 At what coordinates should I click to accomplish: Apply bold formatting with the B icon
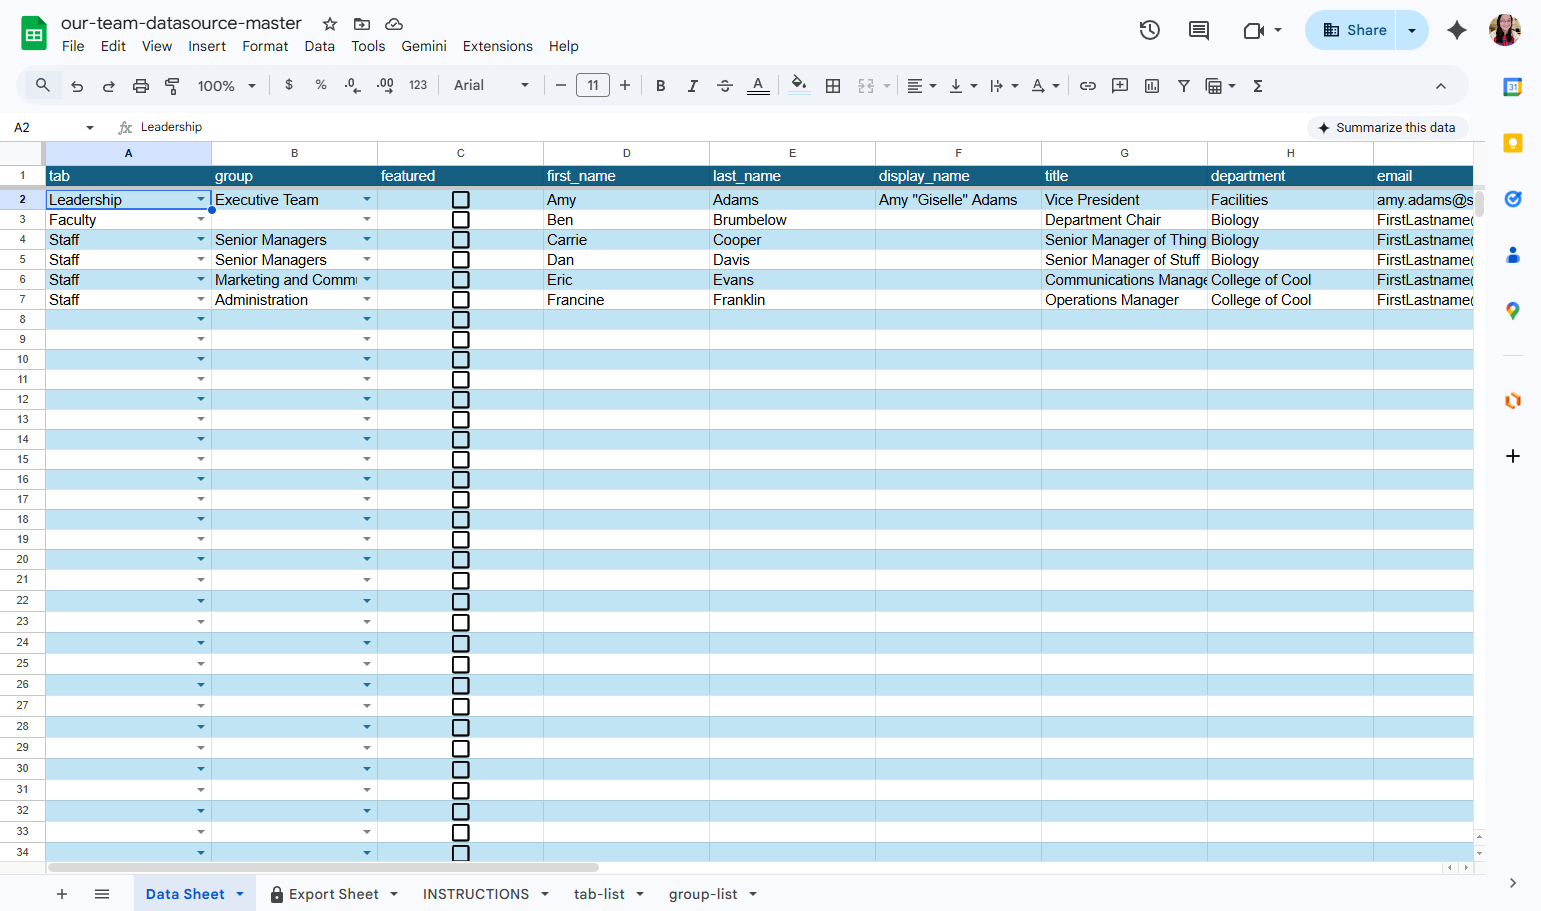(x=660, y=86)
